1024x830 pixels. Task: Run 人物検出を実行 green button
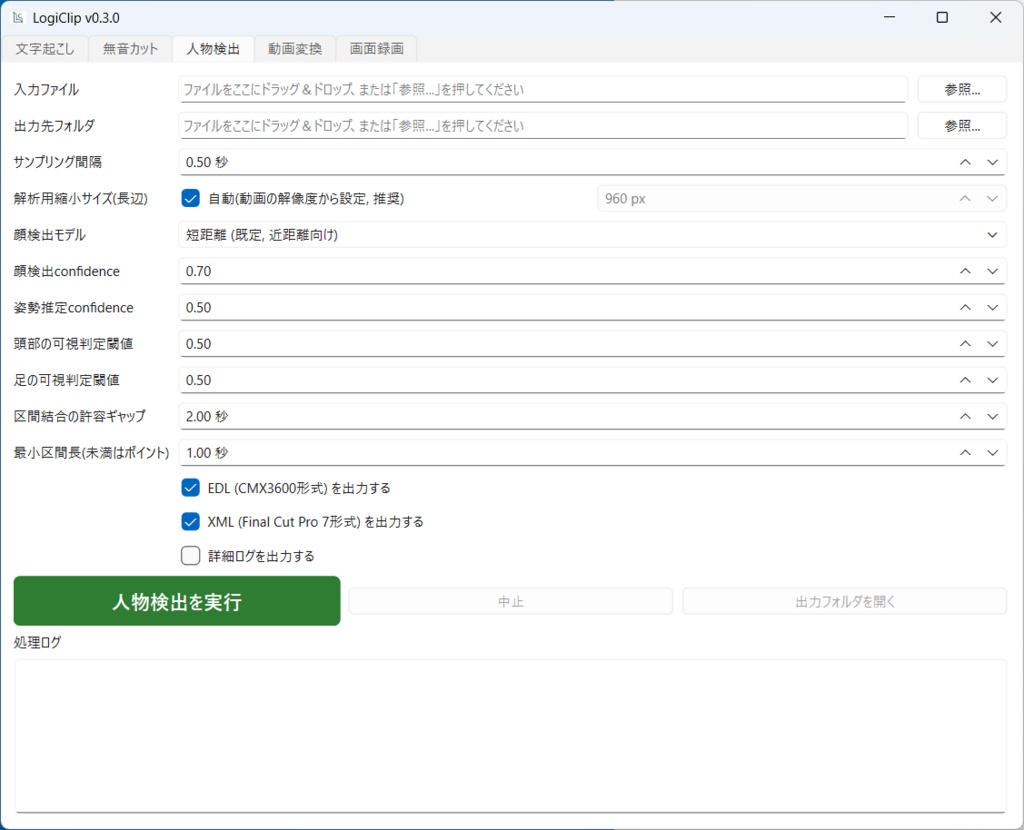(x=177, y=601)
